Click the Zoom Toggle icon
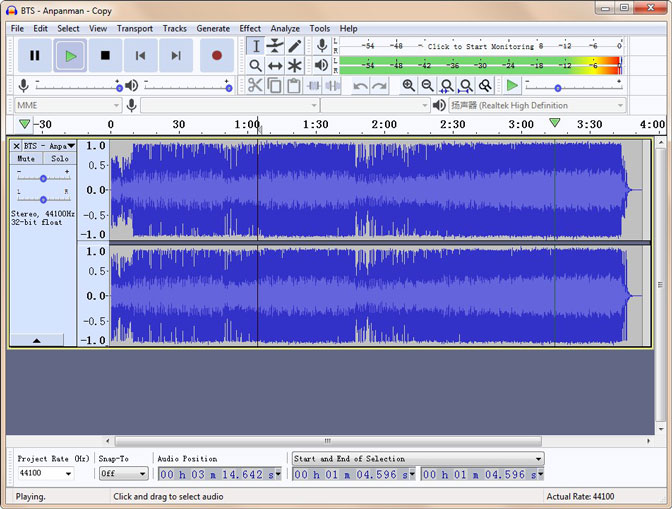 pos(485,86)
